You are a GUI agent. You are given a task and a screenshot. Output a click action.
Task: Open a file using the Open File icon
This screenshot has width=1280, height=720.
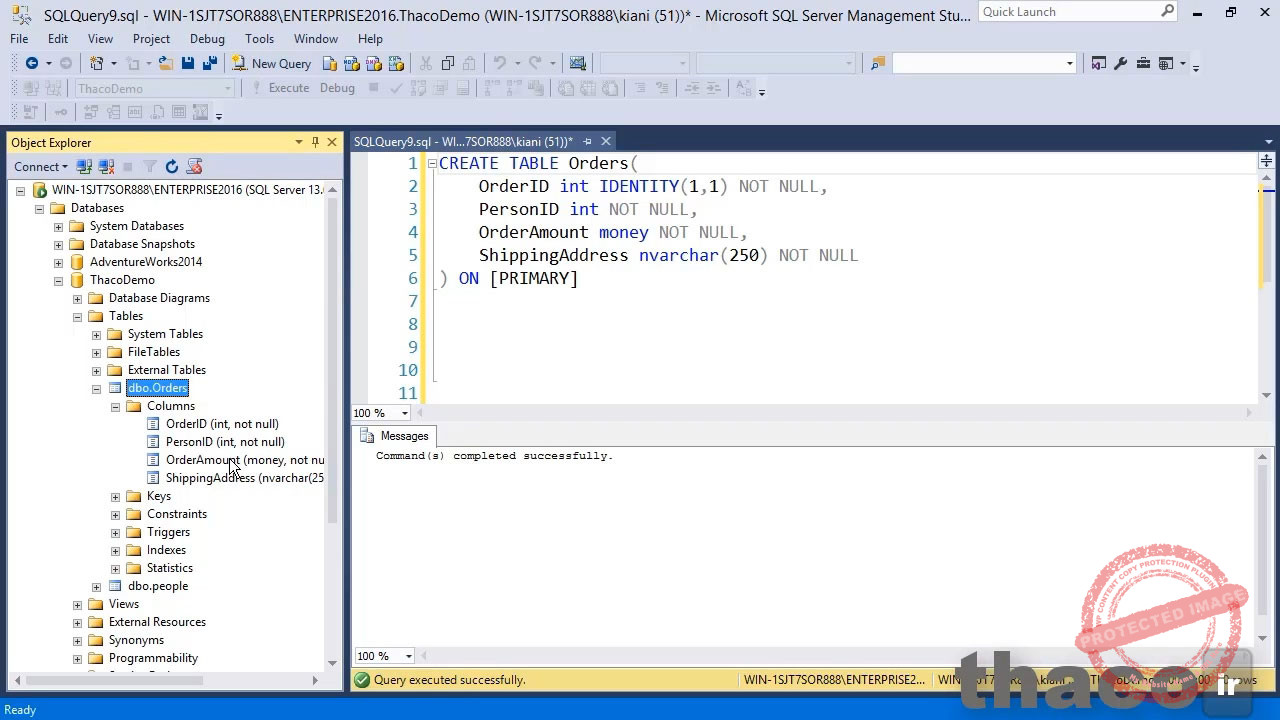tap(166, 63)
